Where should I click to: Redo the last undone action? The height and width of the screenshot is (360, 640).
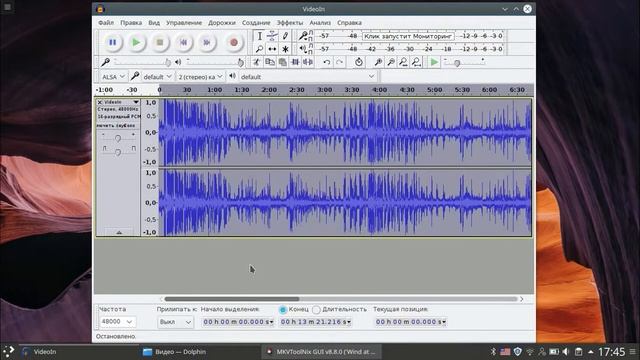340,62
